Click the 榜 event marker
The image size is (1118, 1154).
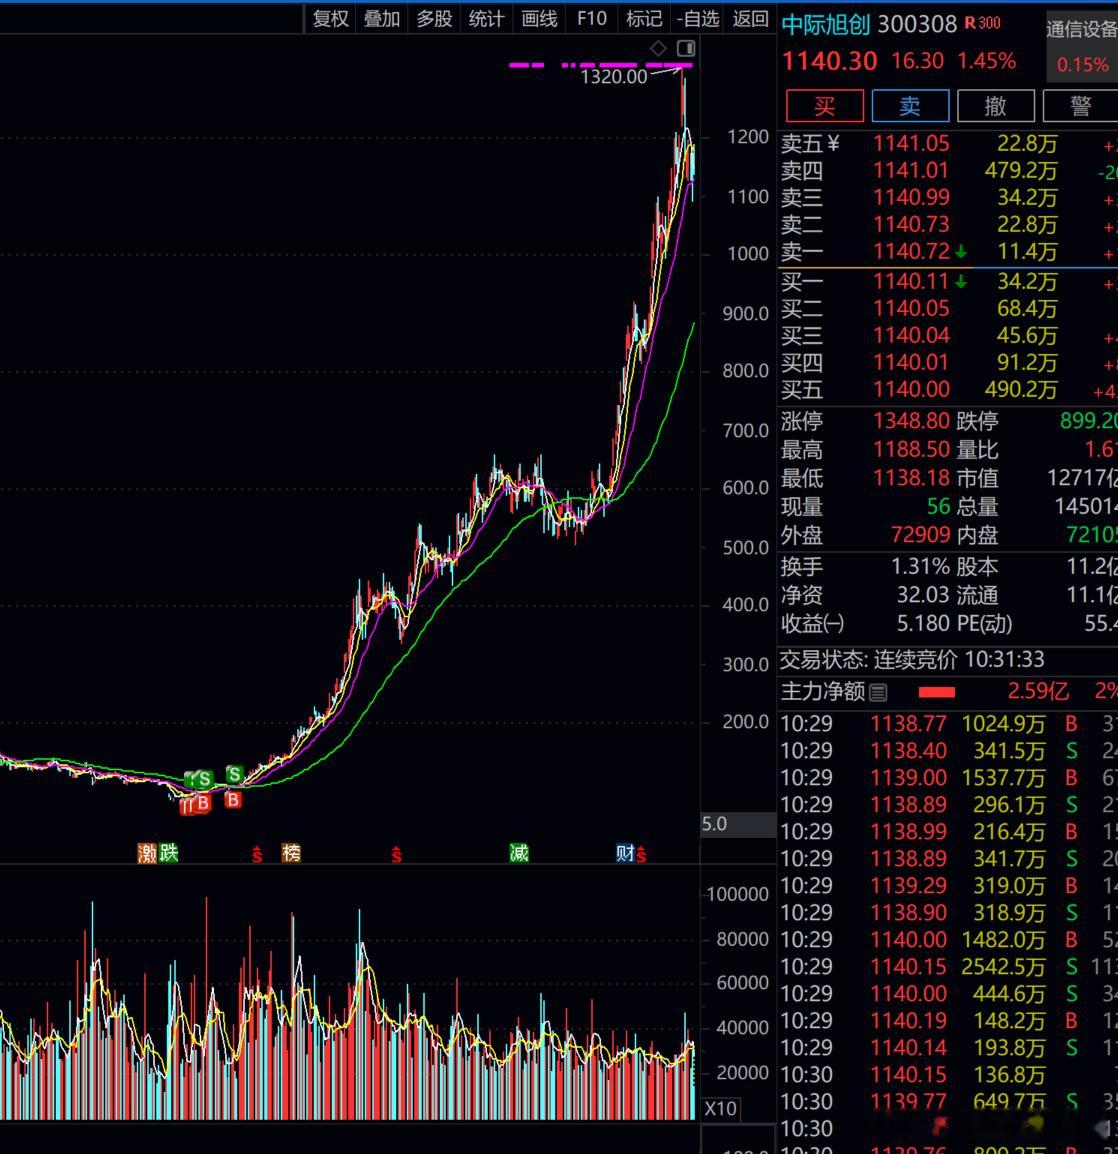pos(291,853)
